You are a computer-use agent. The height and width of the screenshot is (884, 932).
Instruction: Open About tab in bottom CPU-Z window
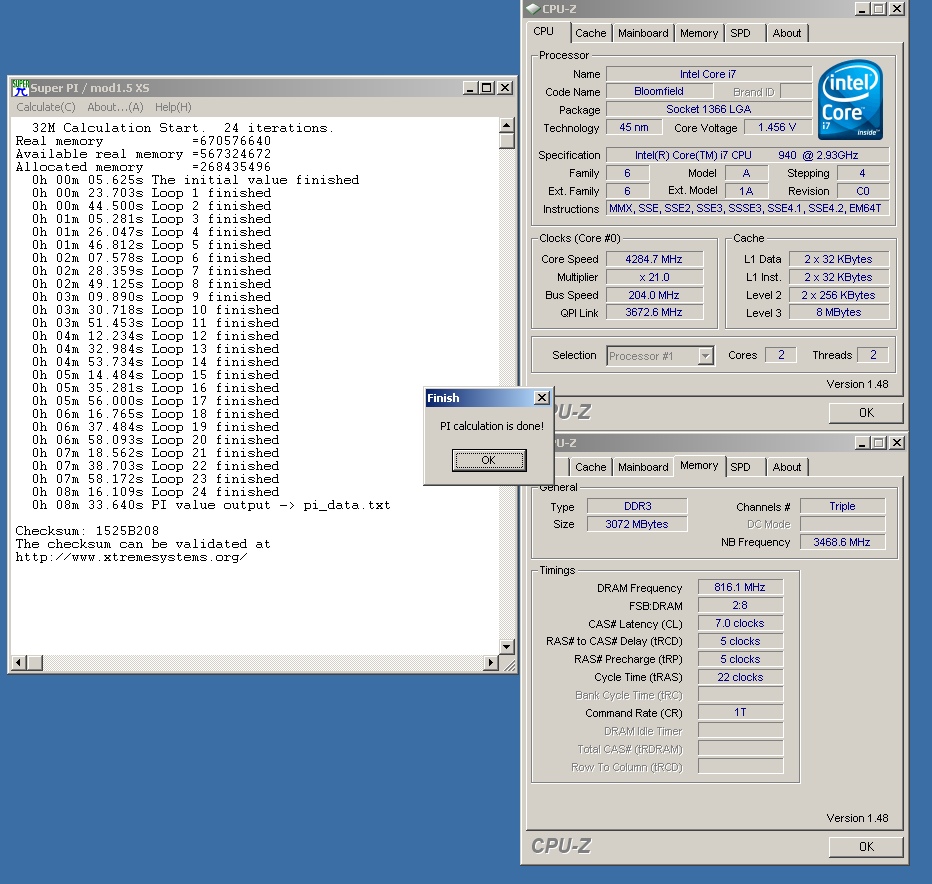[787, 467]
